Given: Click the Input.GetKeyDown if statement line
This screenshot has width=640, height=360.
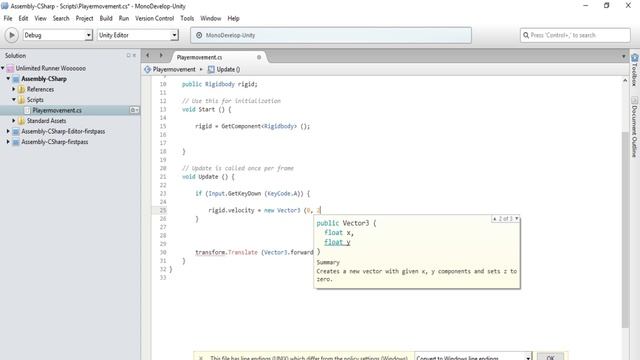Looking at the screenshot, I should pos(252,193).
